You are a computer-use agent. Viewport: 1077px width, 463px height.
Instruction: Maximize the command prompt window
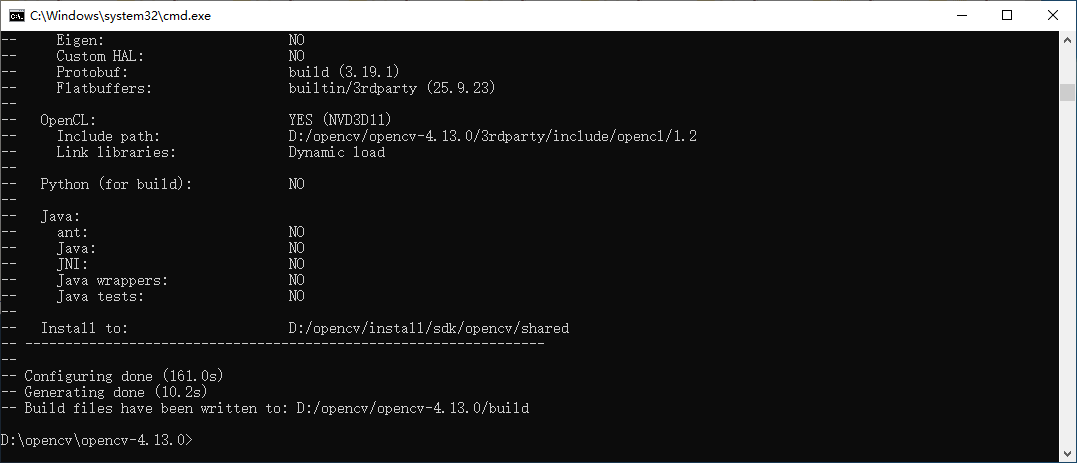[x=1007, y=16]
